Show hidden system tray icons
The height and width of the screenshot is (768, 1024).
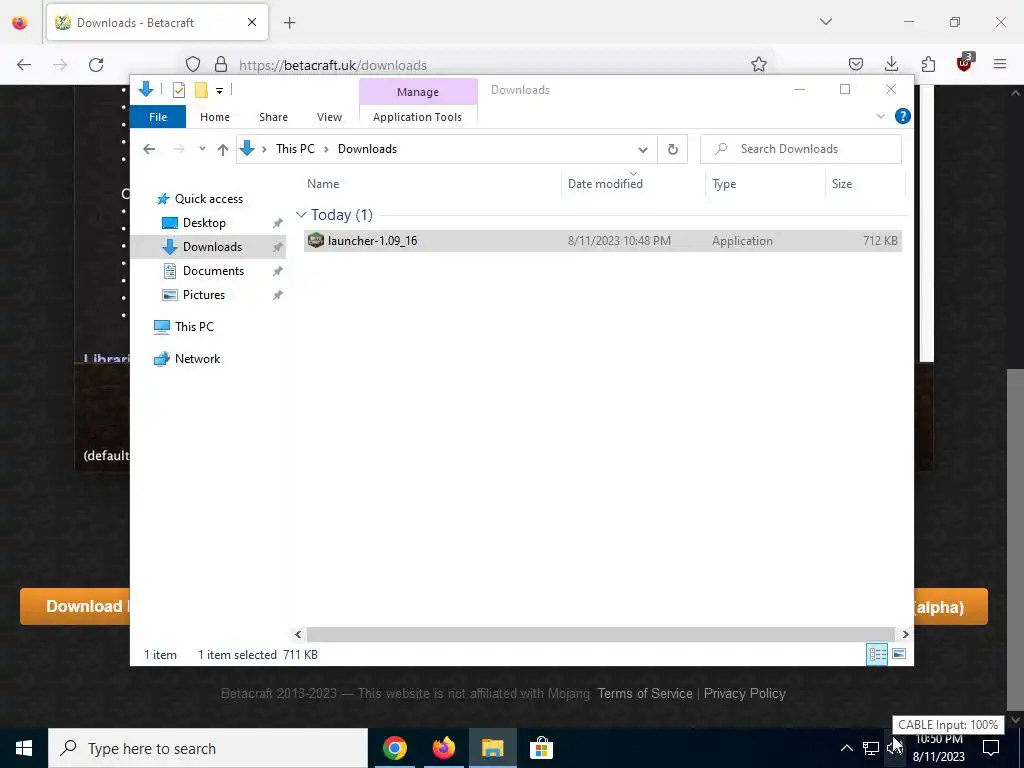tap(846, 748)
